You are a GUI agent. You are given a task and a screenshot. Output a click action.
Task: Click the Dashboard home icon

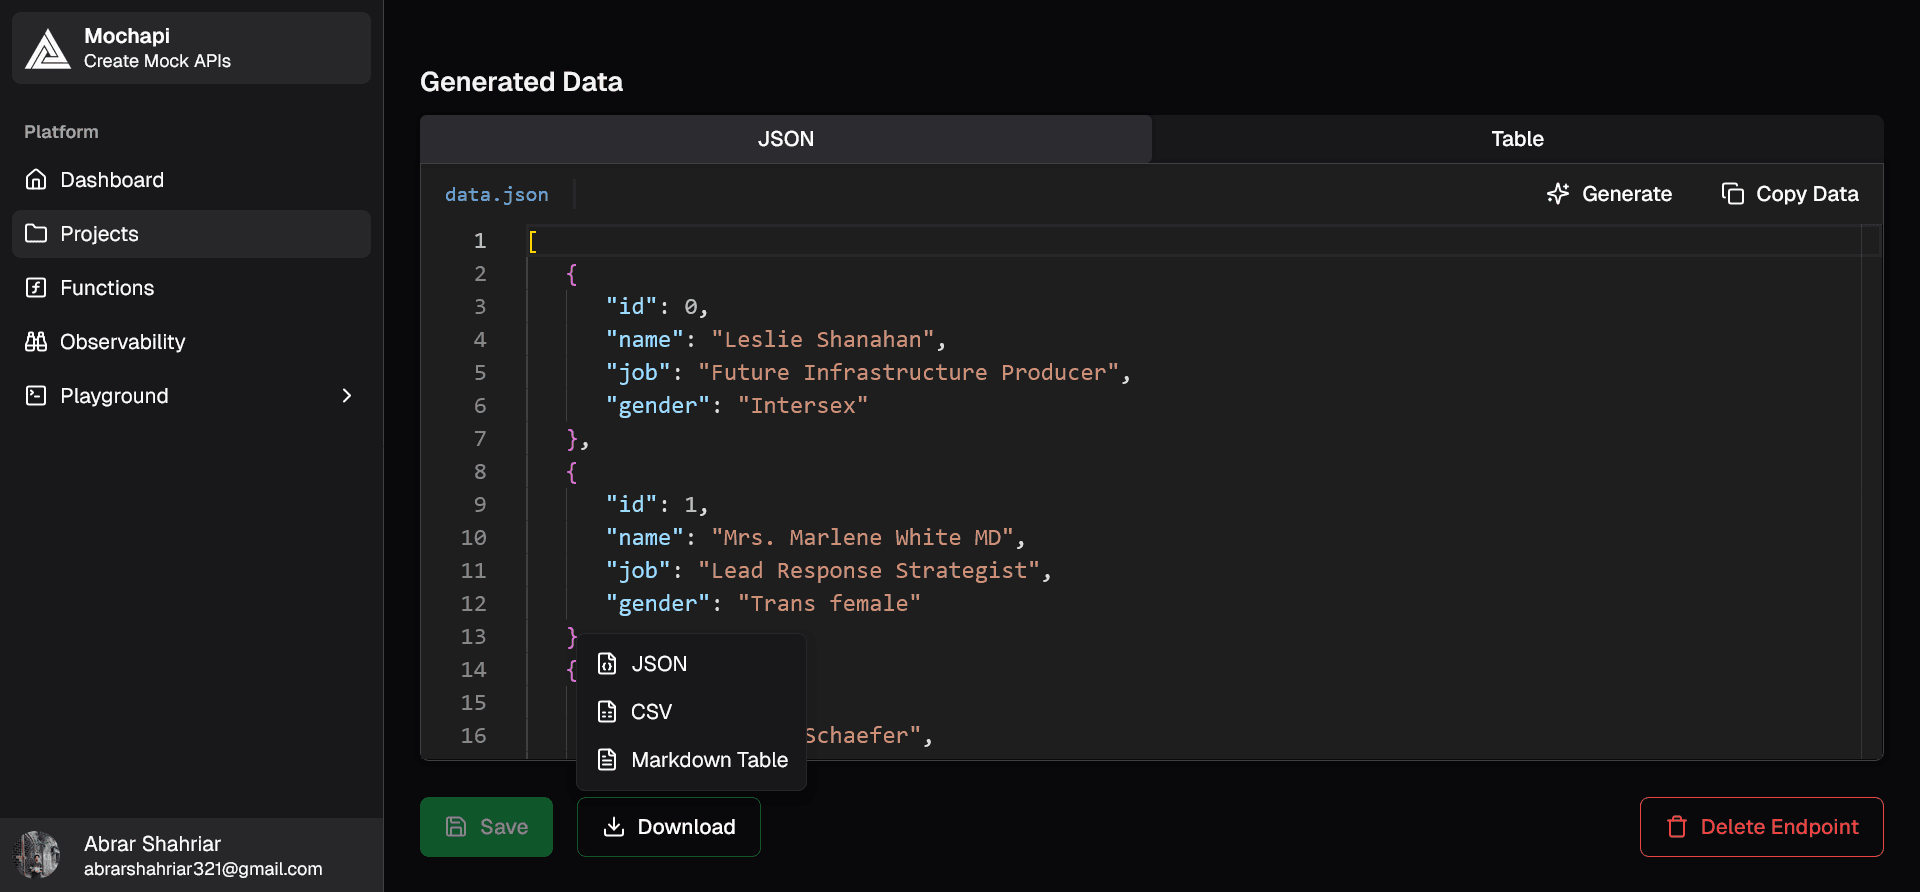click(x=36, y=180)
